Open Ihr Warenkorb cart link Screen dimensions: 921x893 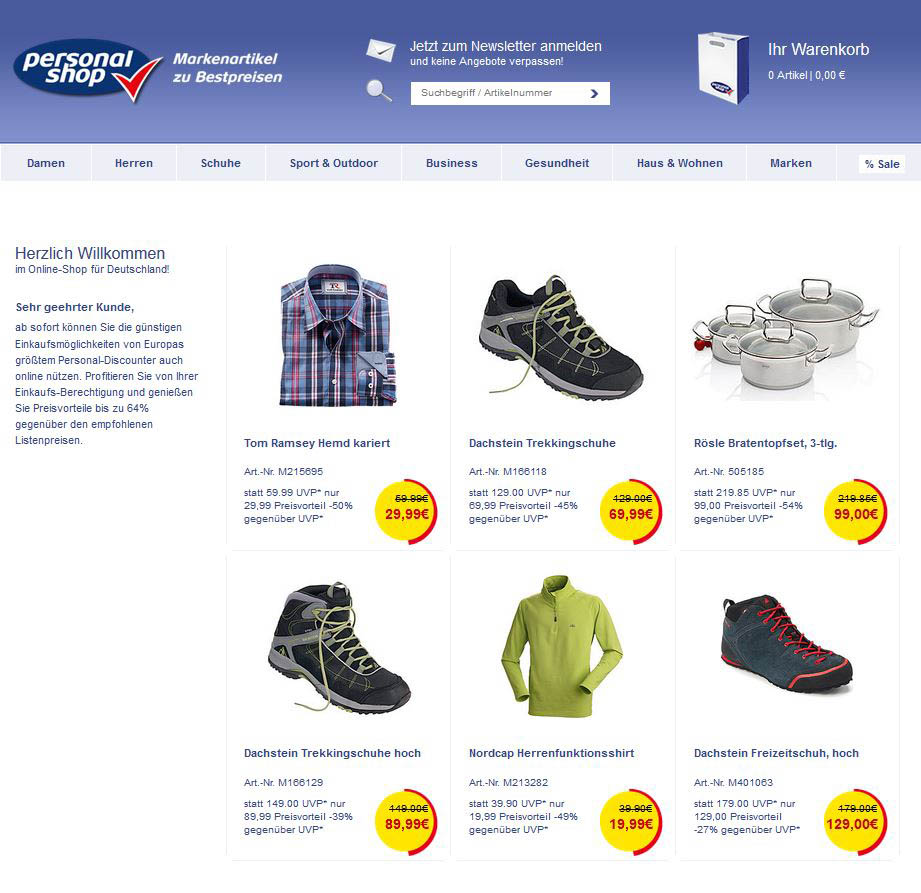818,49
